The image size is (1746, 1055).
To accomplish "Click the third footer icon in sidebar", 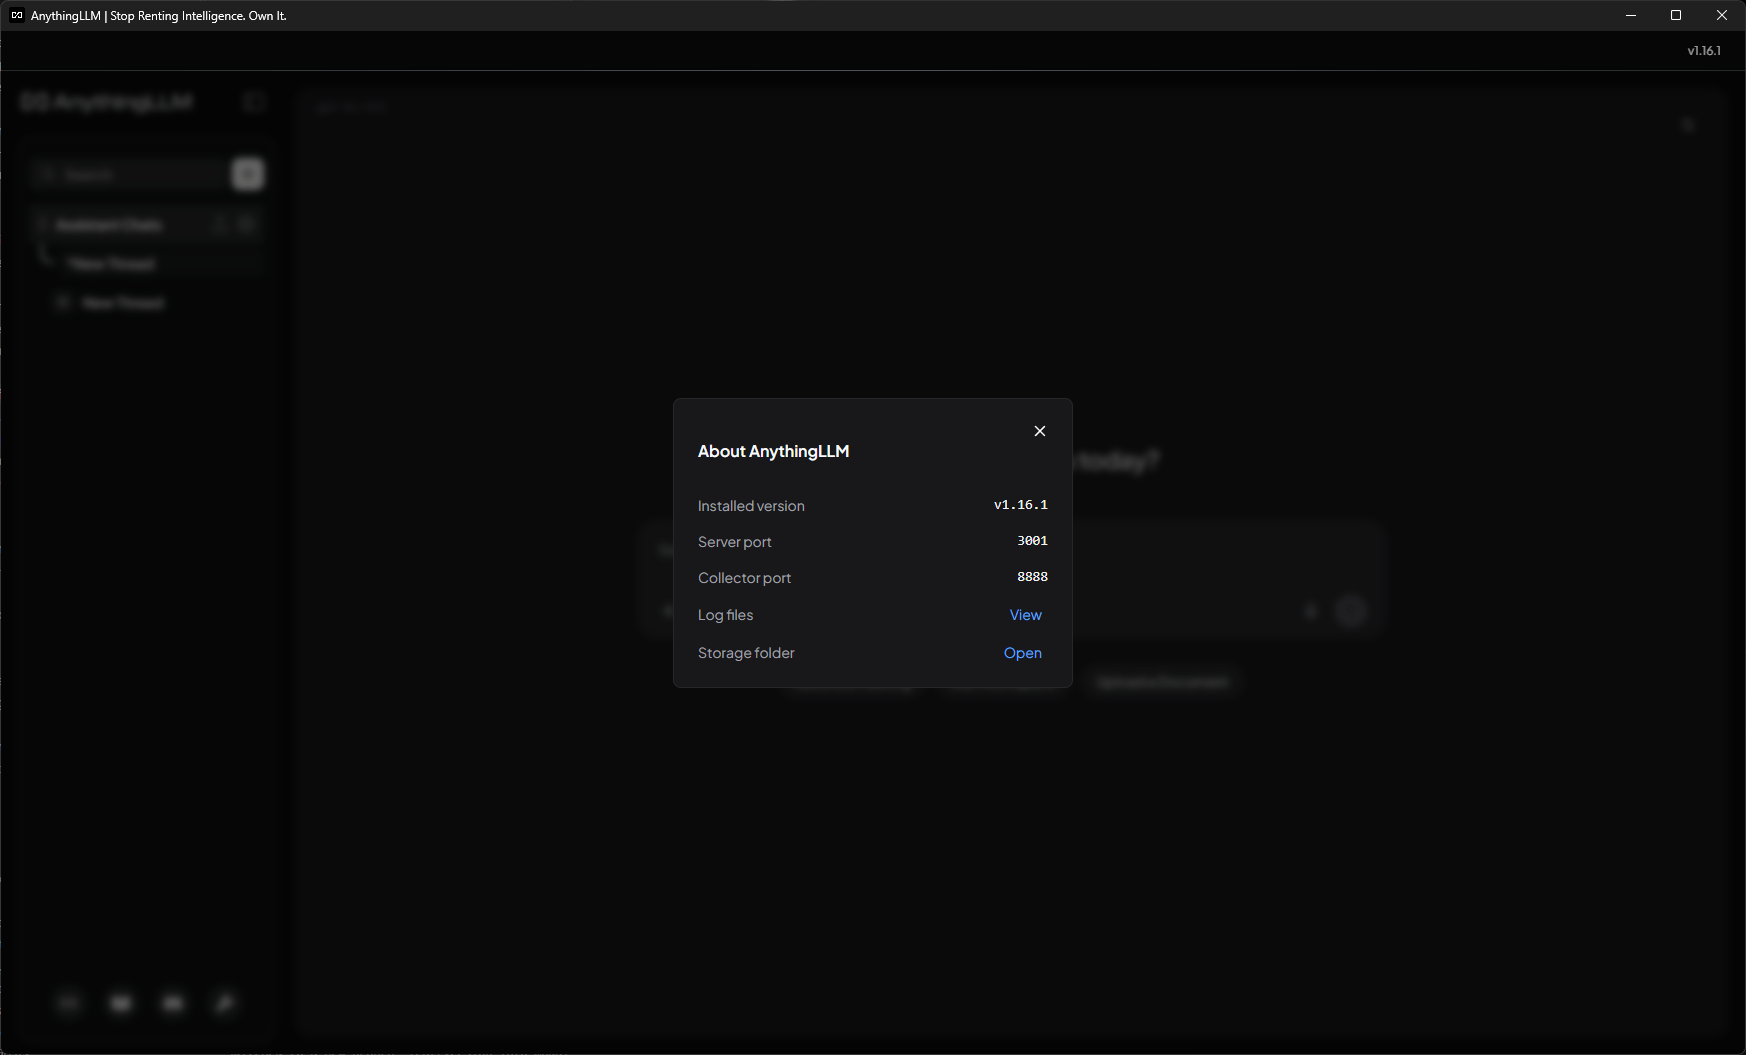I will pyautogui.click(x=173, y=1003).
